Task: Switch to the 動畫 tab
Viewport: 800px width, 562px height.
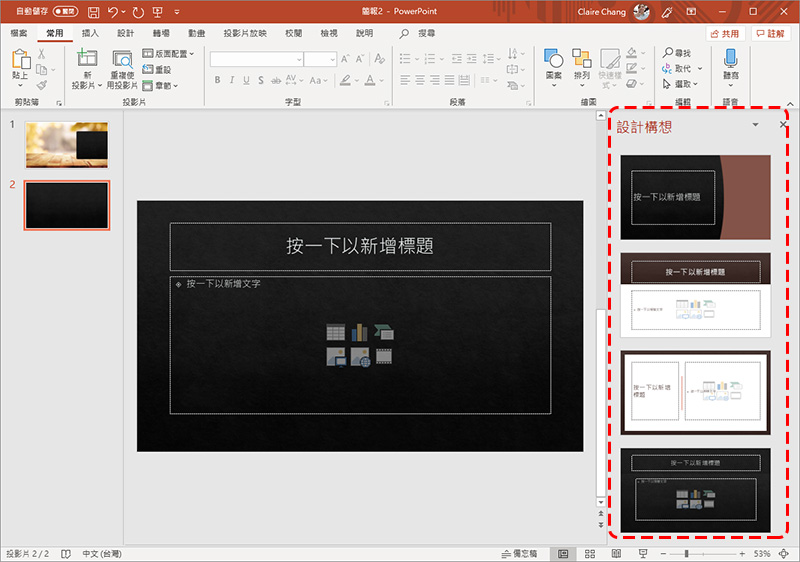Action: click(x=196, y=33)
